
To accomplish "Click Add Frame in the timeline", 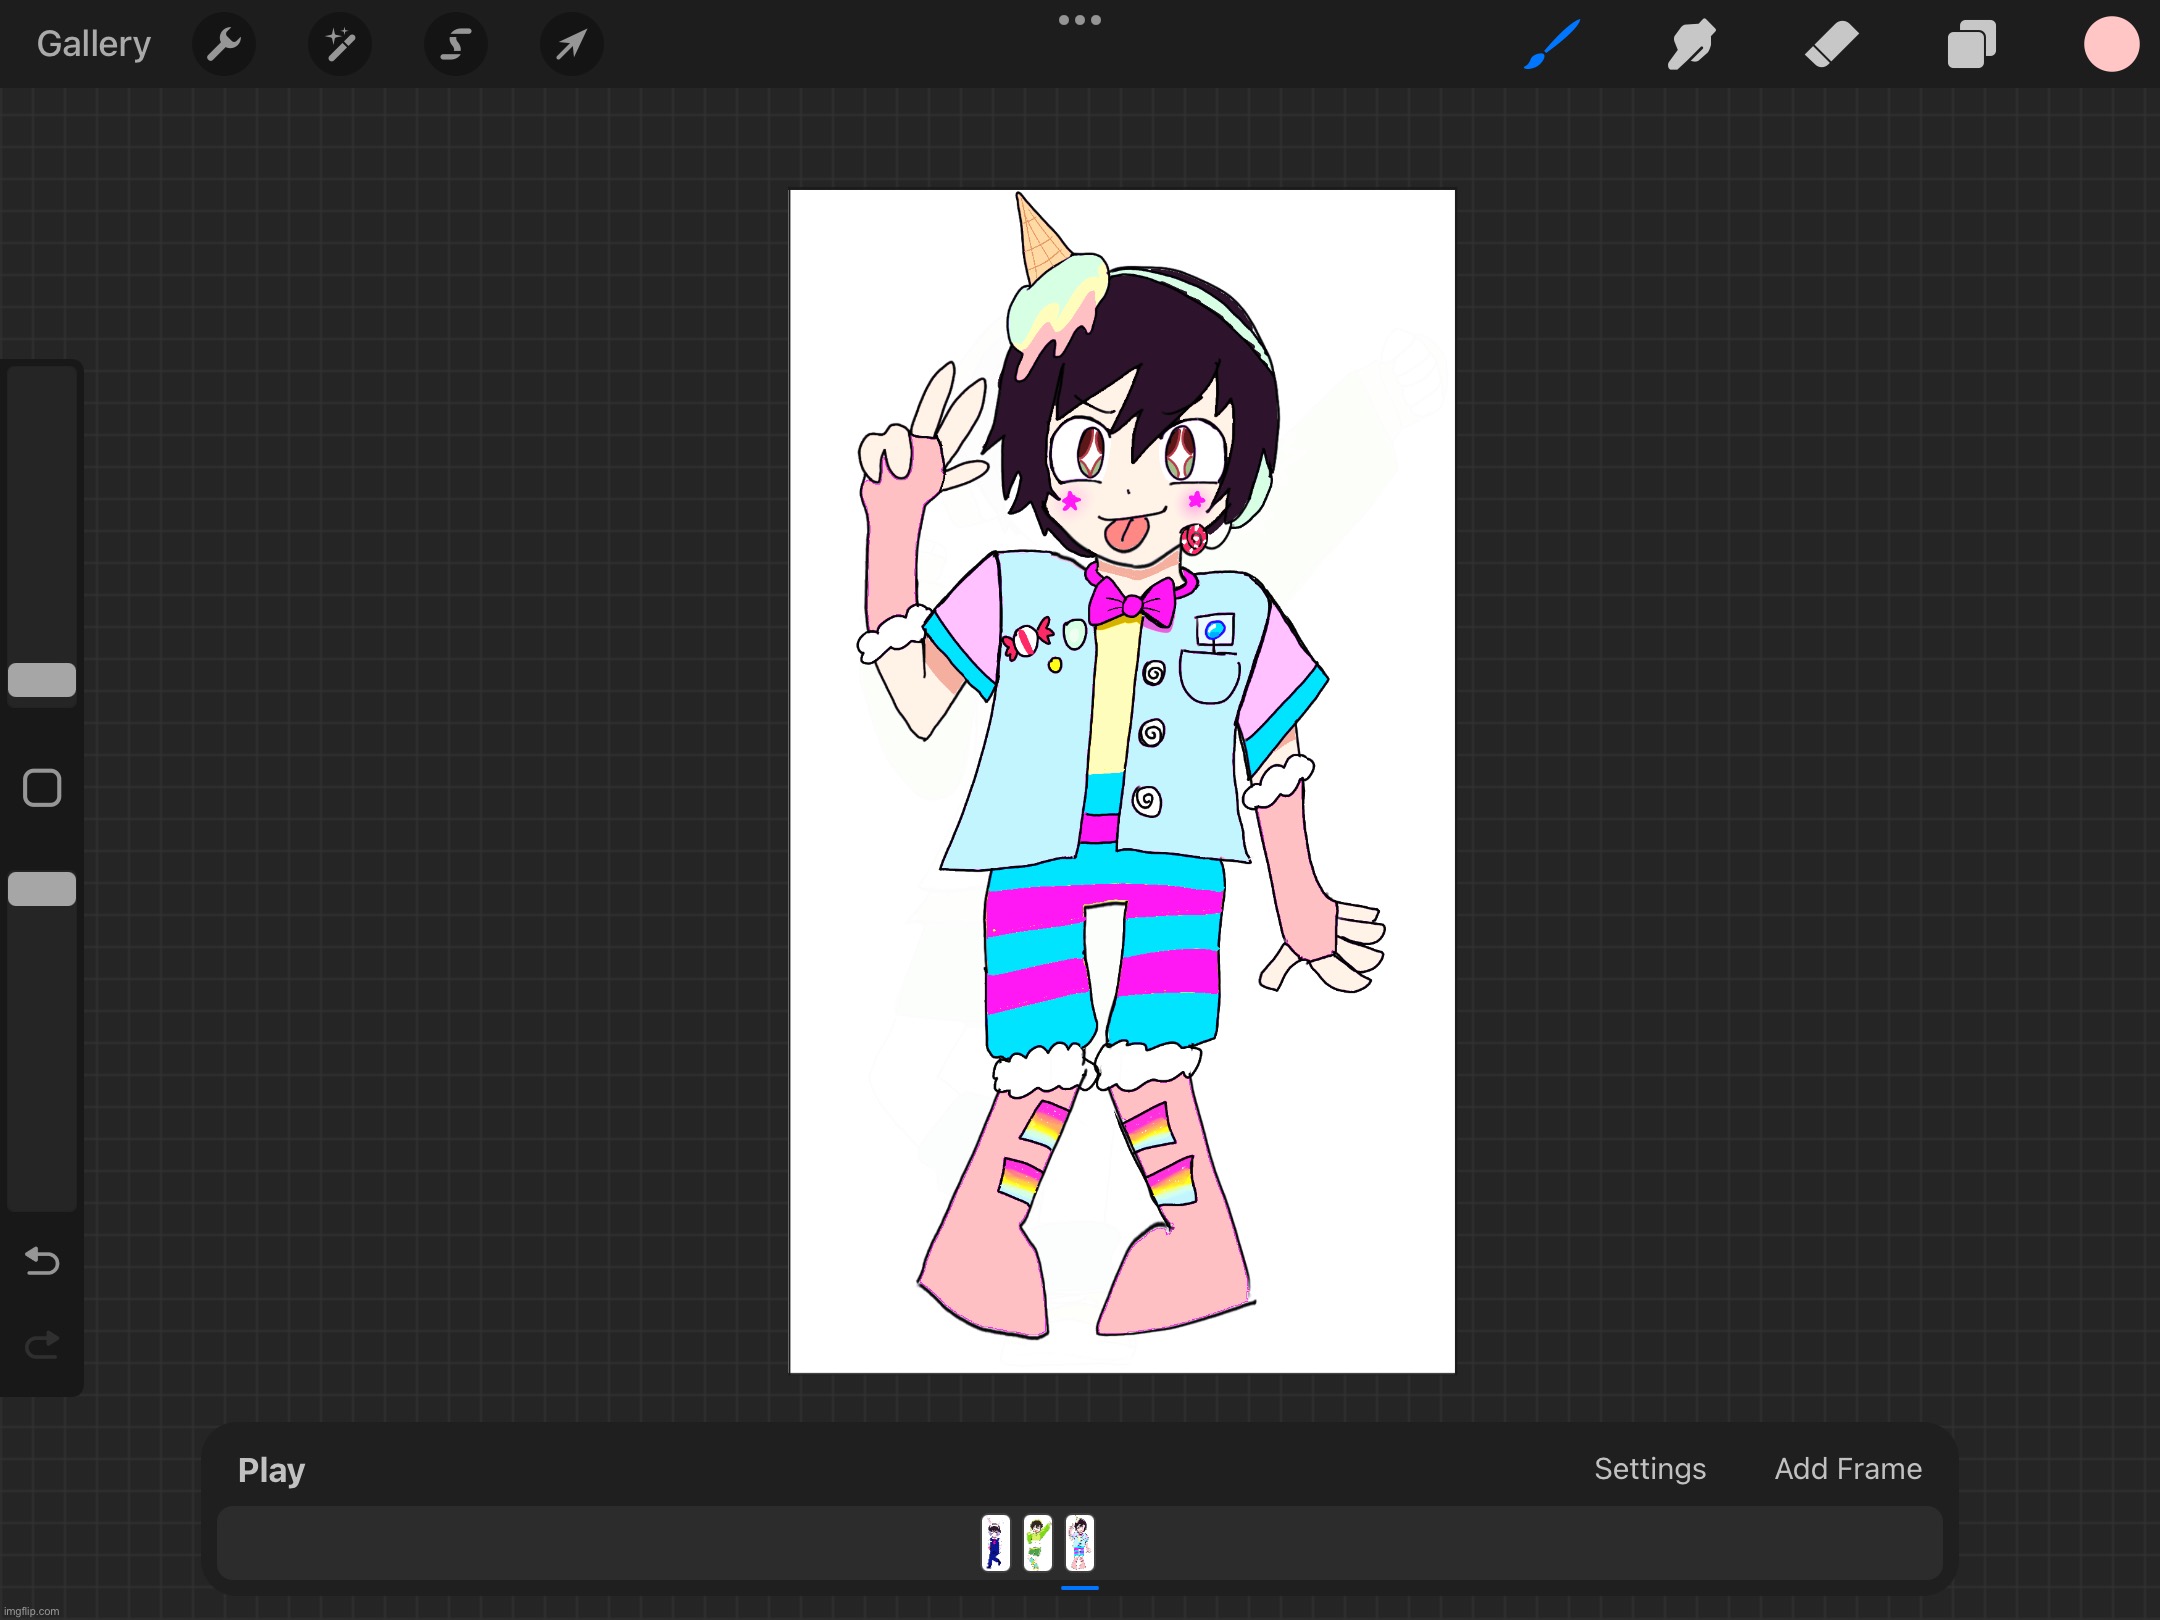I will (1847, 1468).
